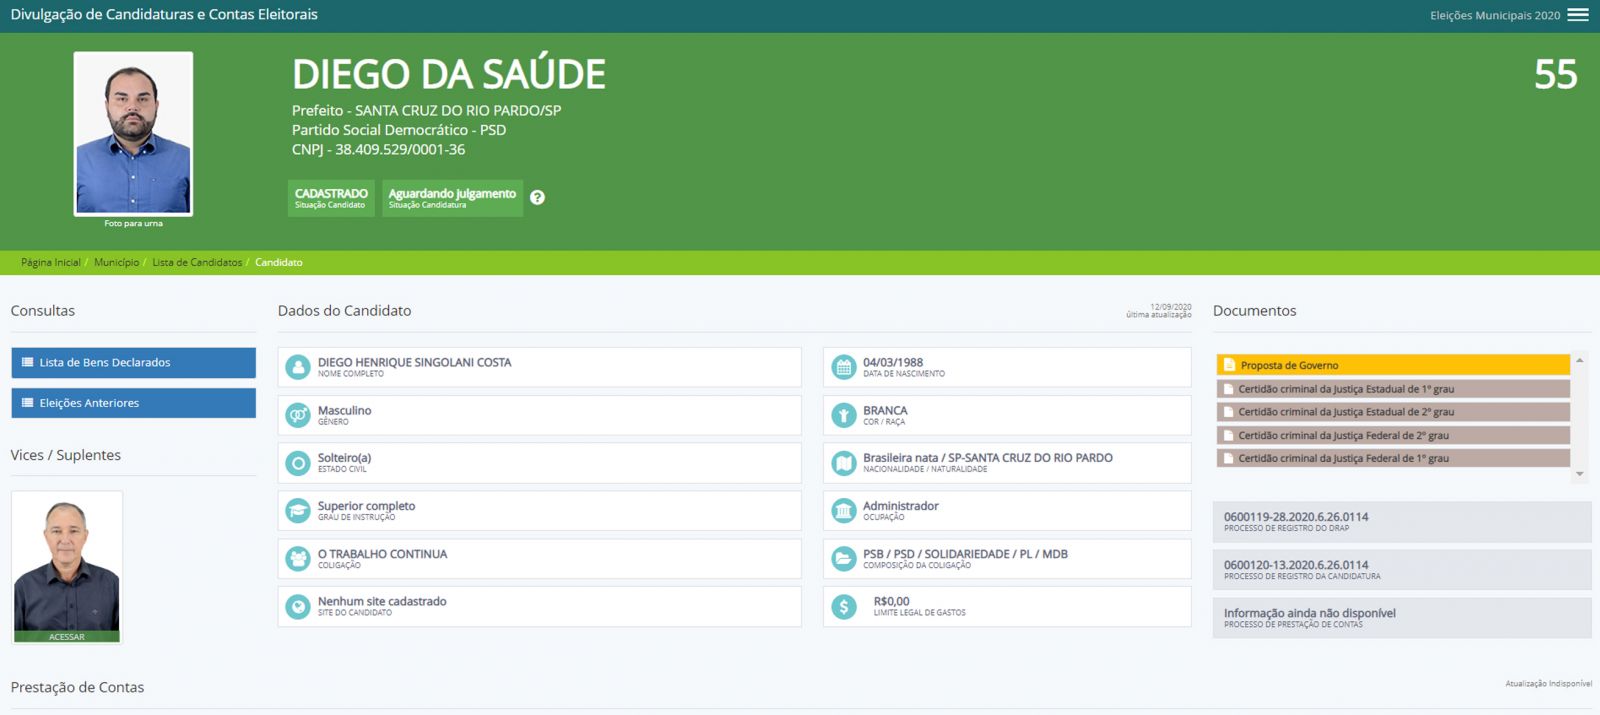This screenshot has height=715, width=1600.
Task: Open Lista de Bens Declarados
Action: coord(133,363)
